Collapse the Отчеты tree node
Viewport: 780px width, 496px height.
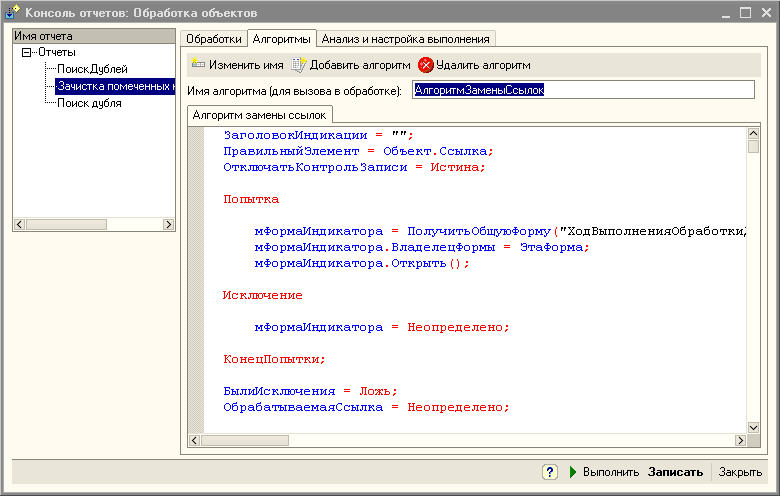pyautogui.click(x=26, y=52)
